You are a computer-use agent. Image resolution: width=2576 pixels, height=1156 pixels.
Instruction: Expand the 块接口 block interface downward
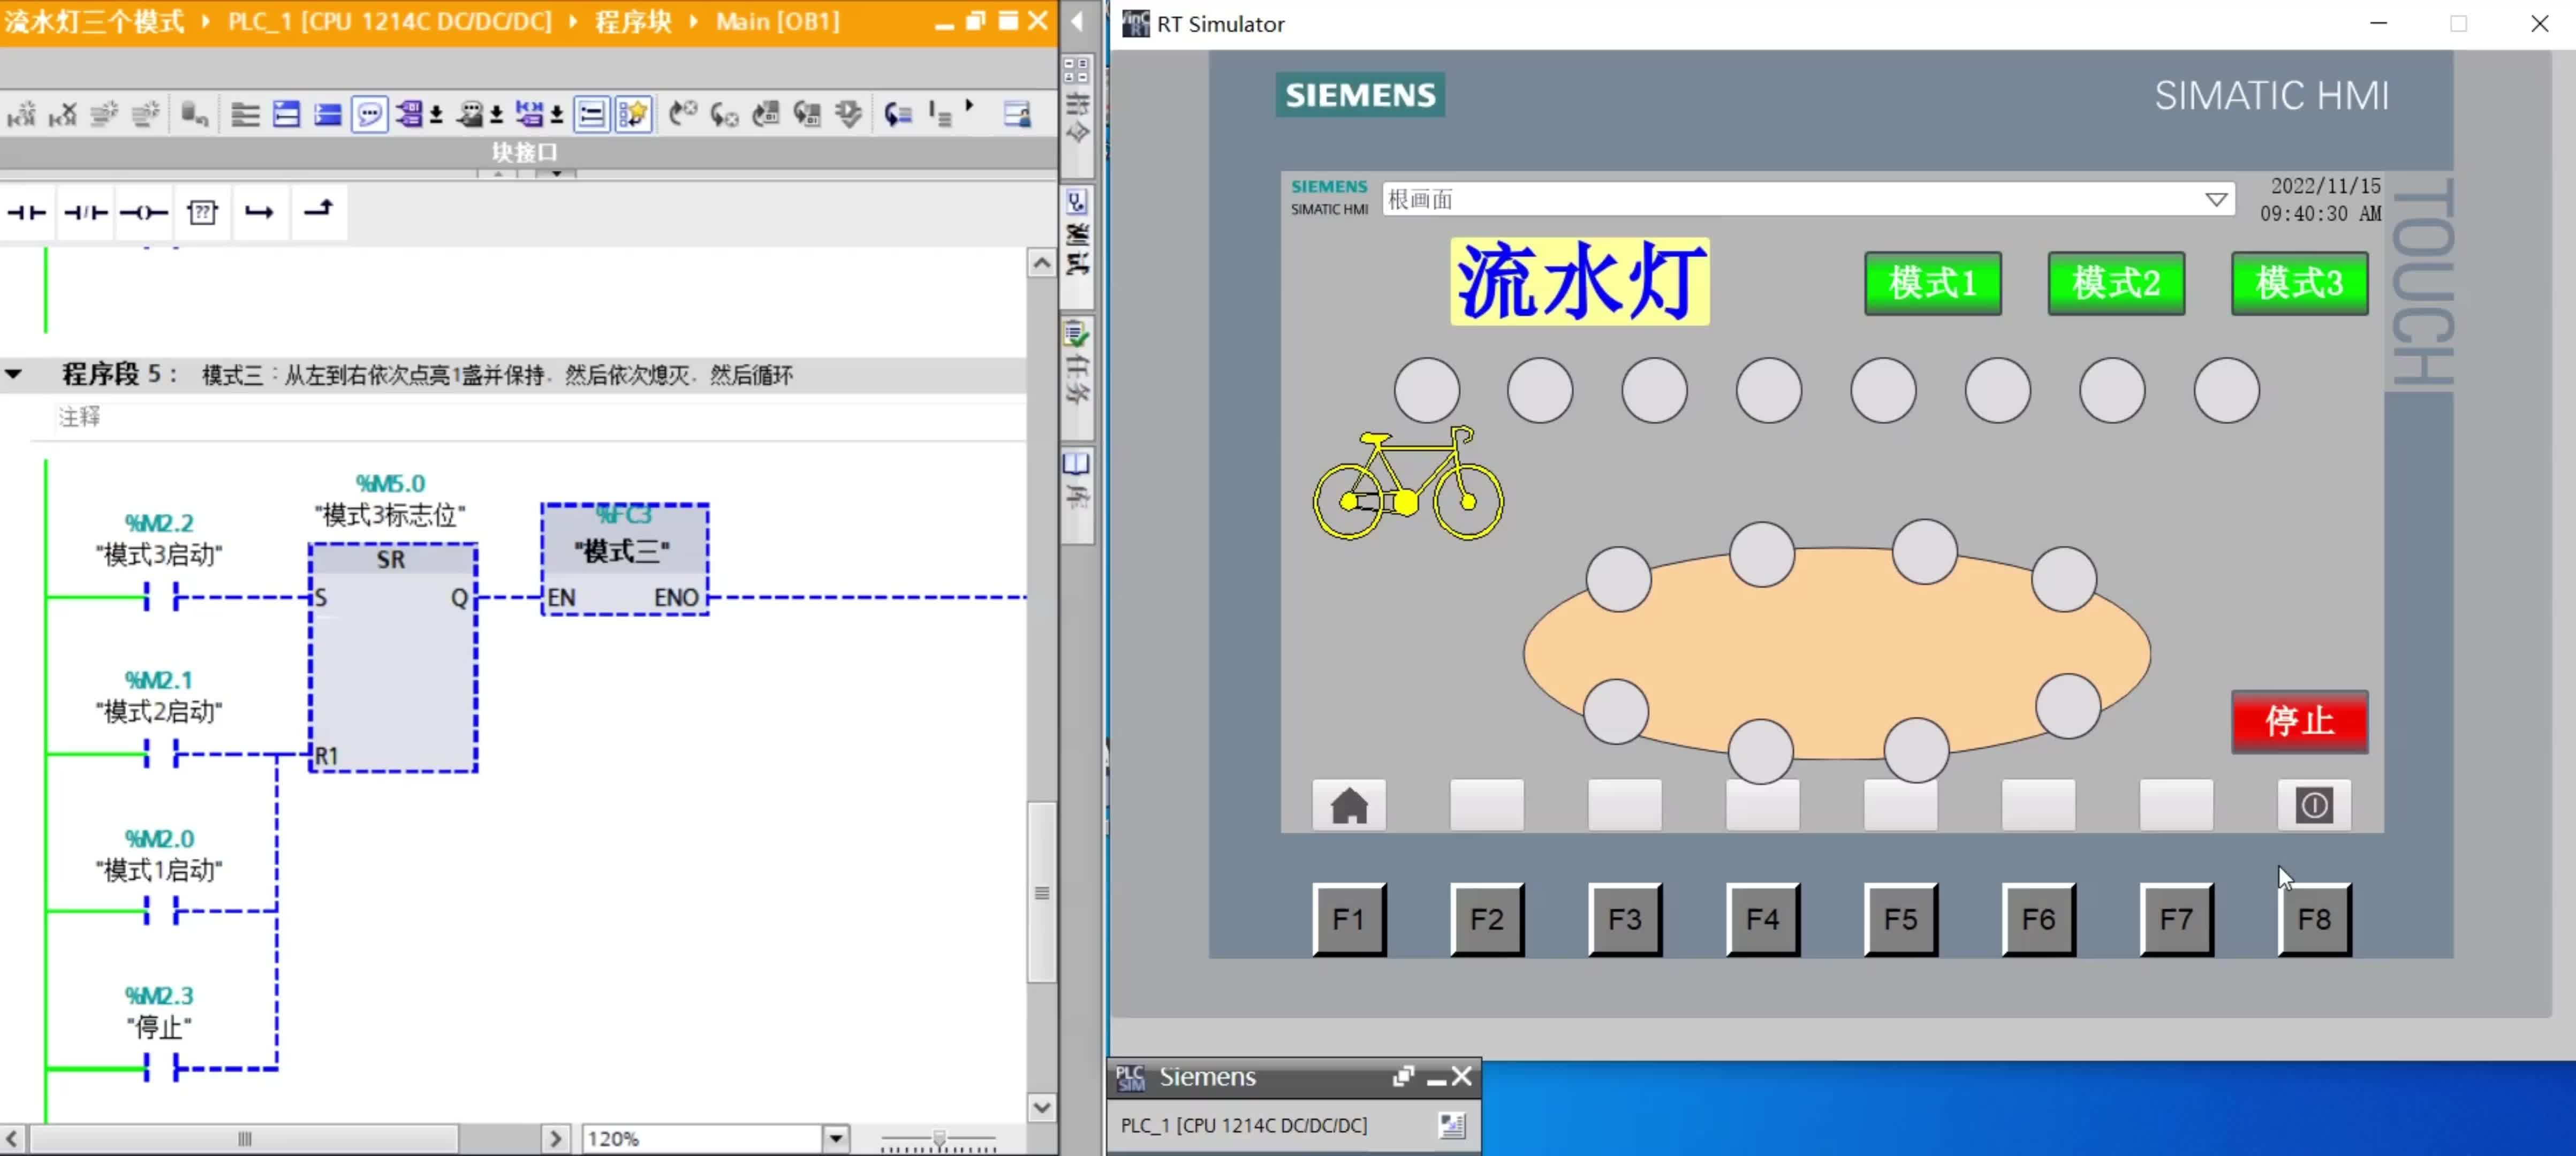coord(556,174)
